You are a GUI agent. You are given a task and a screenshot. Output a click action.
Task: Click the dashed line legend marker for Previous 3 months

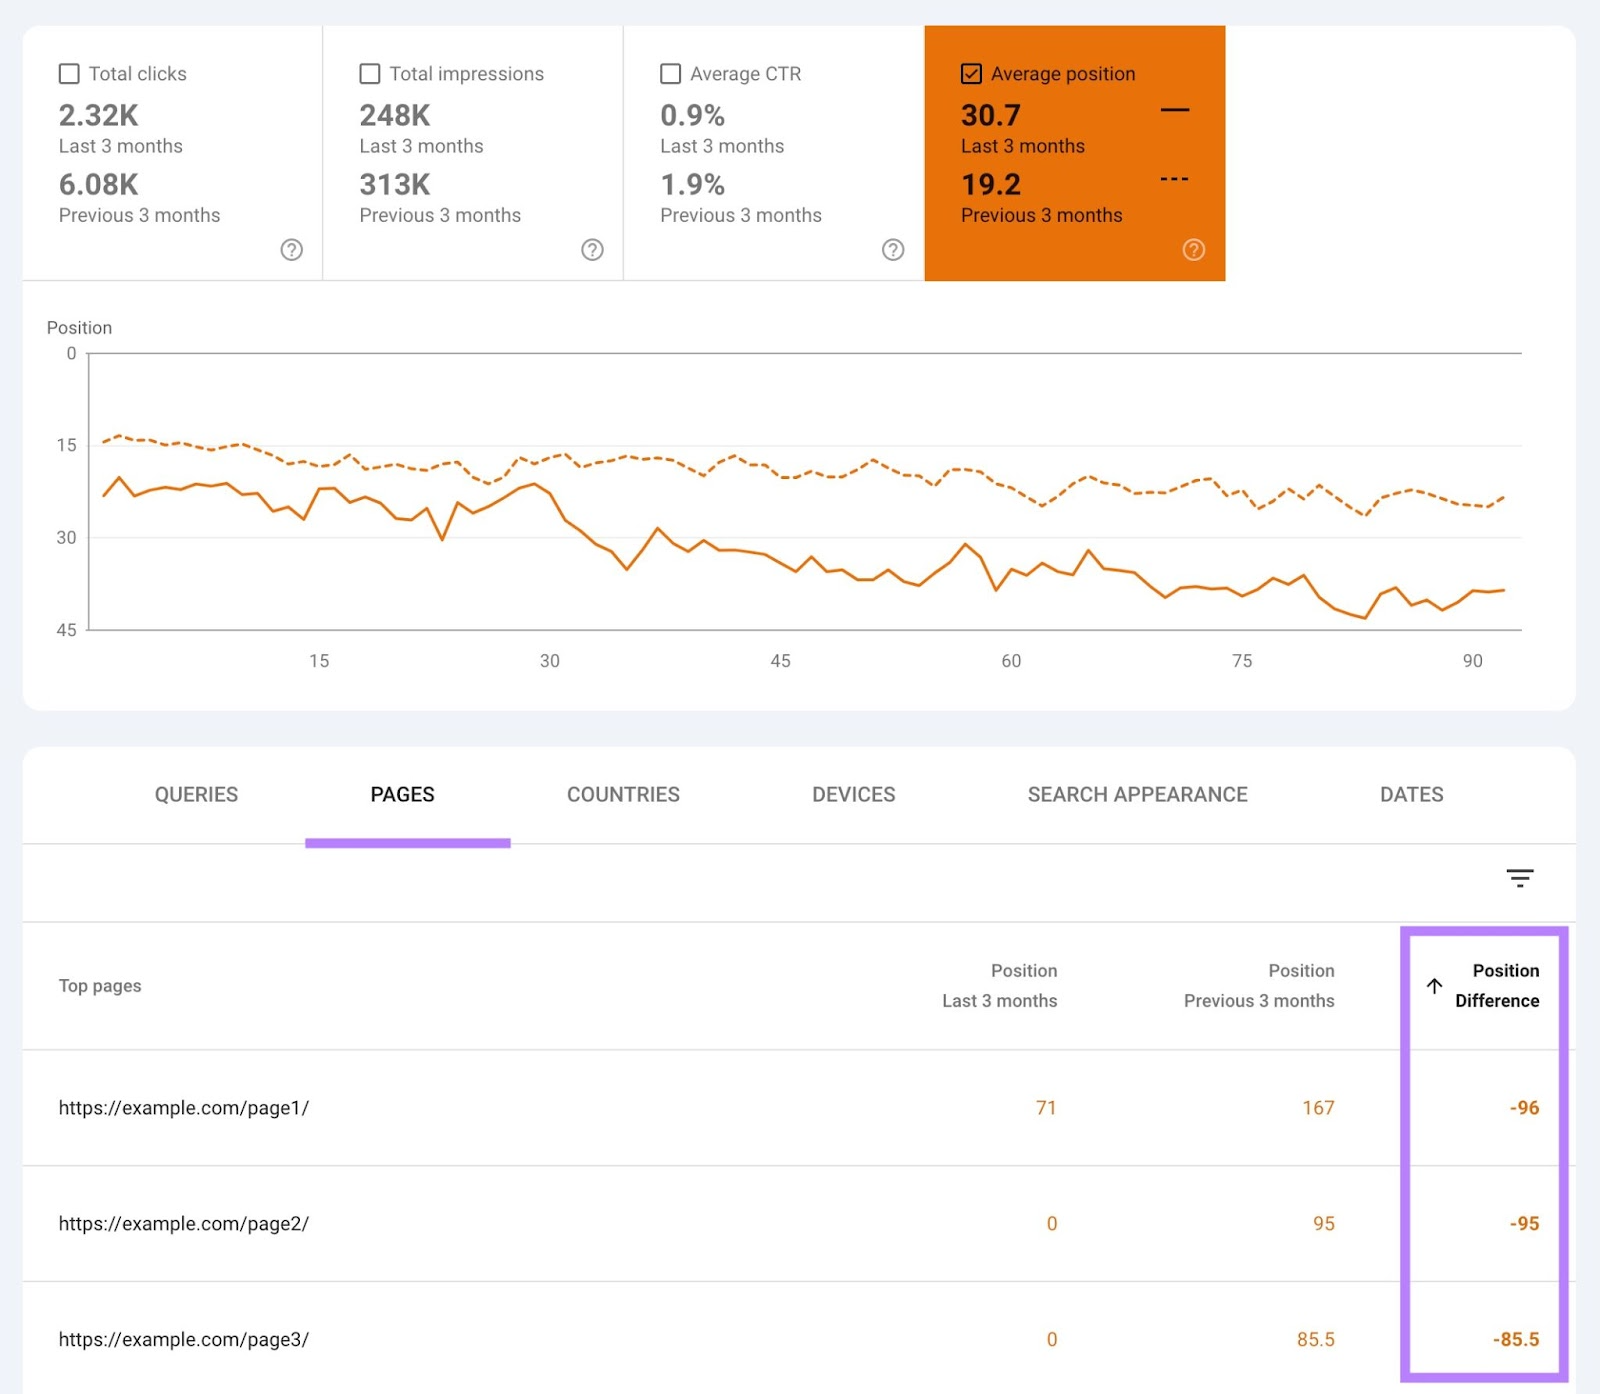click(x=1175, y=178)
